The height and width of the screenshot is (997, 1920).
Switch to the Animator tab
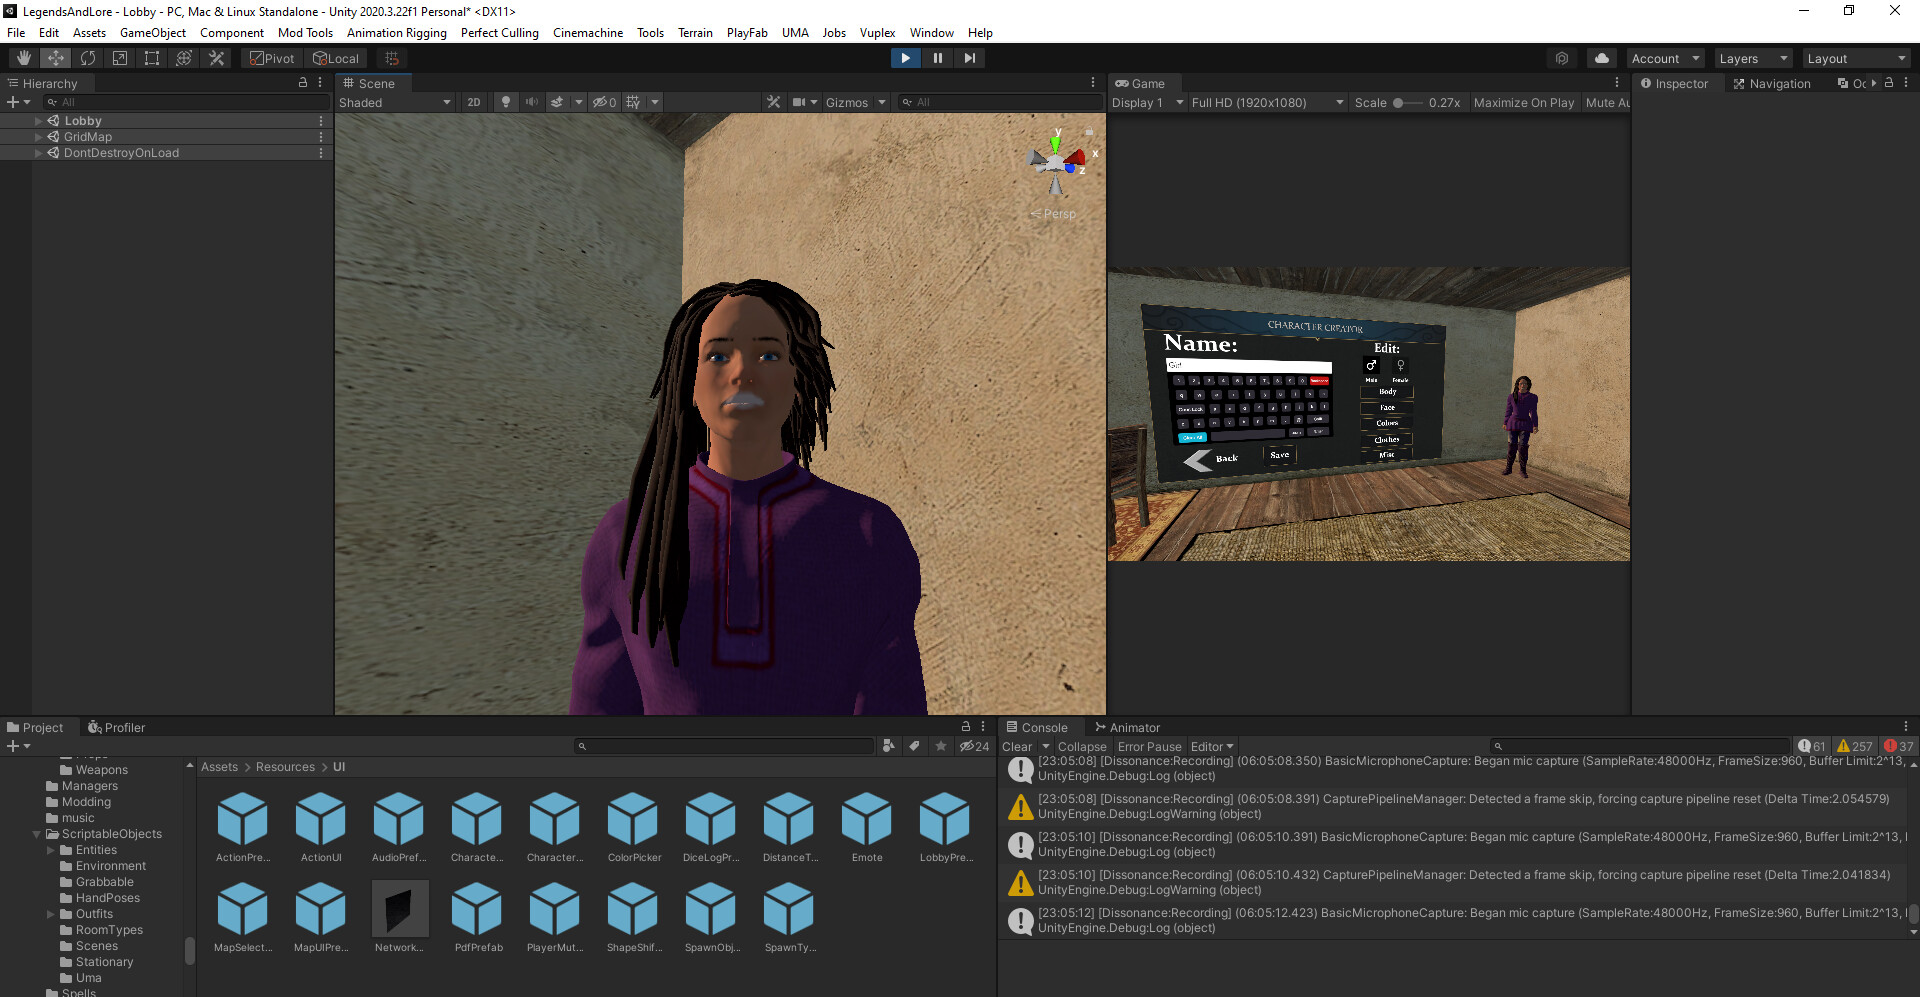coord(1135,727)
